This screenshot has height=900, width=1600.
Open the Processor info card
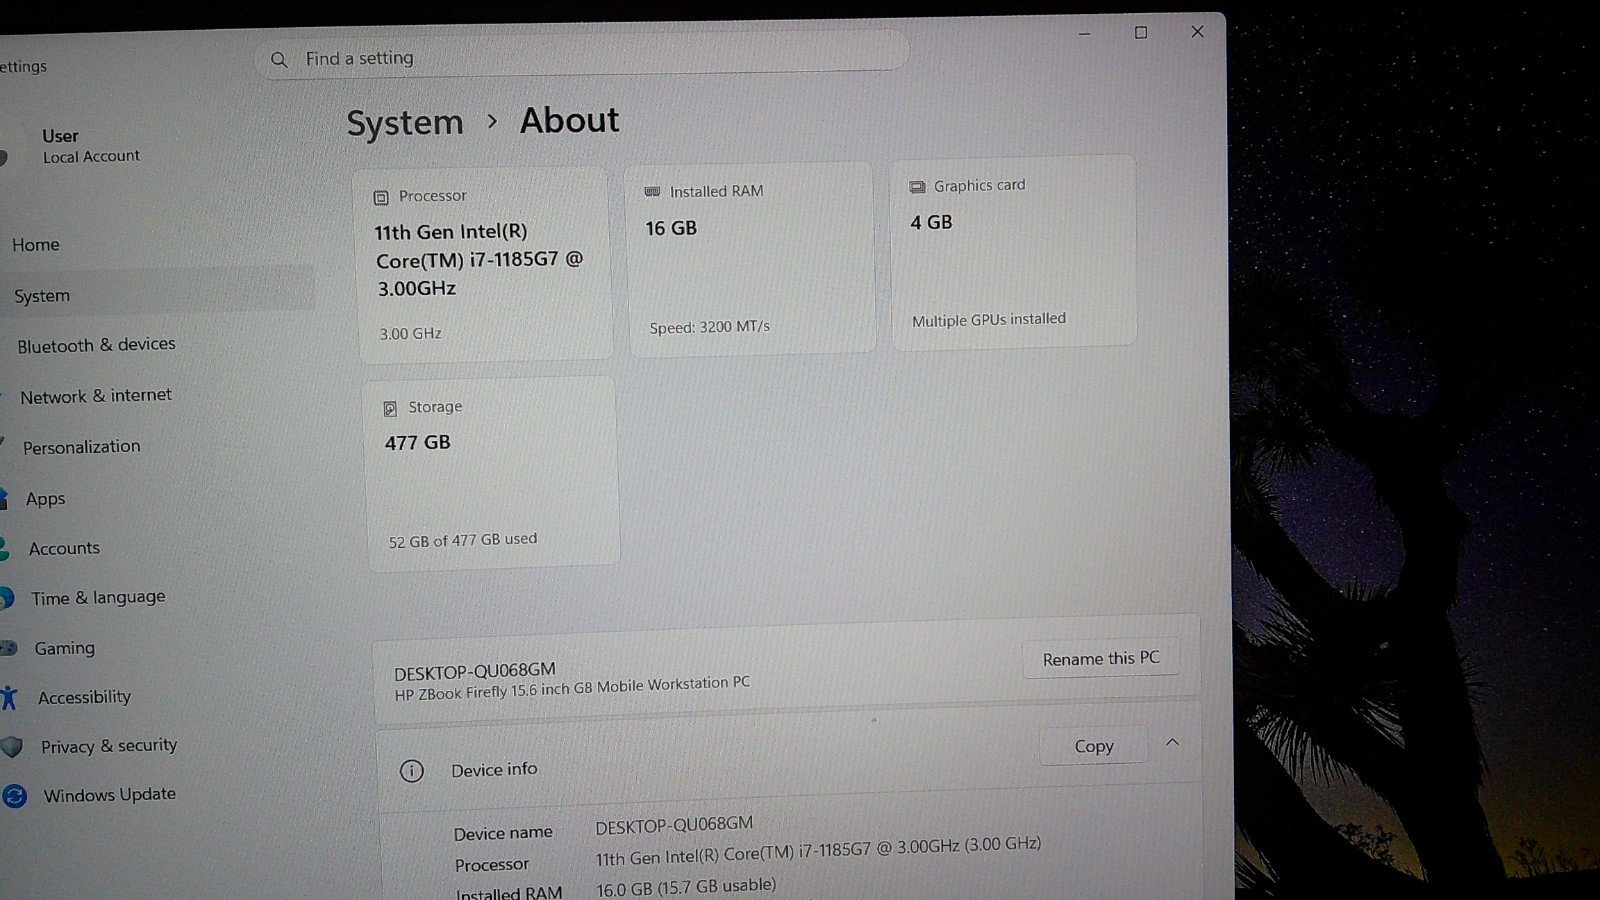(484, 265)
